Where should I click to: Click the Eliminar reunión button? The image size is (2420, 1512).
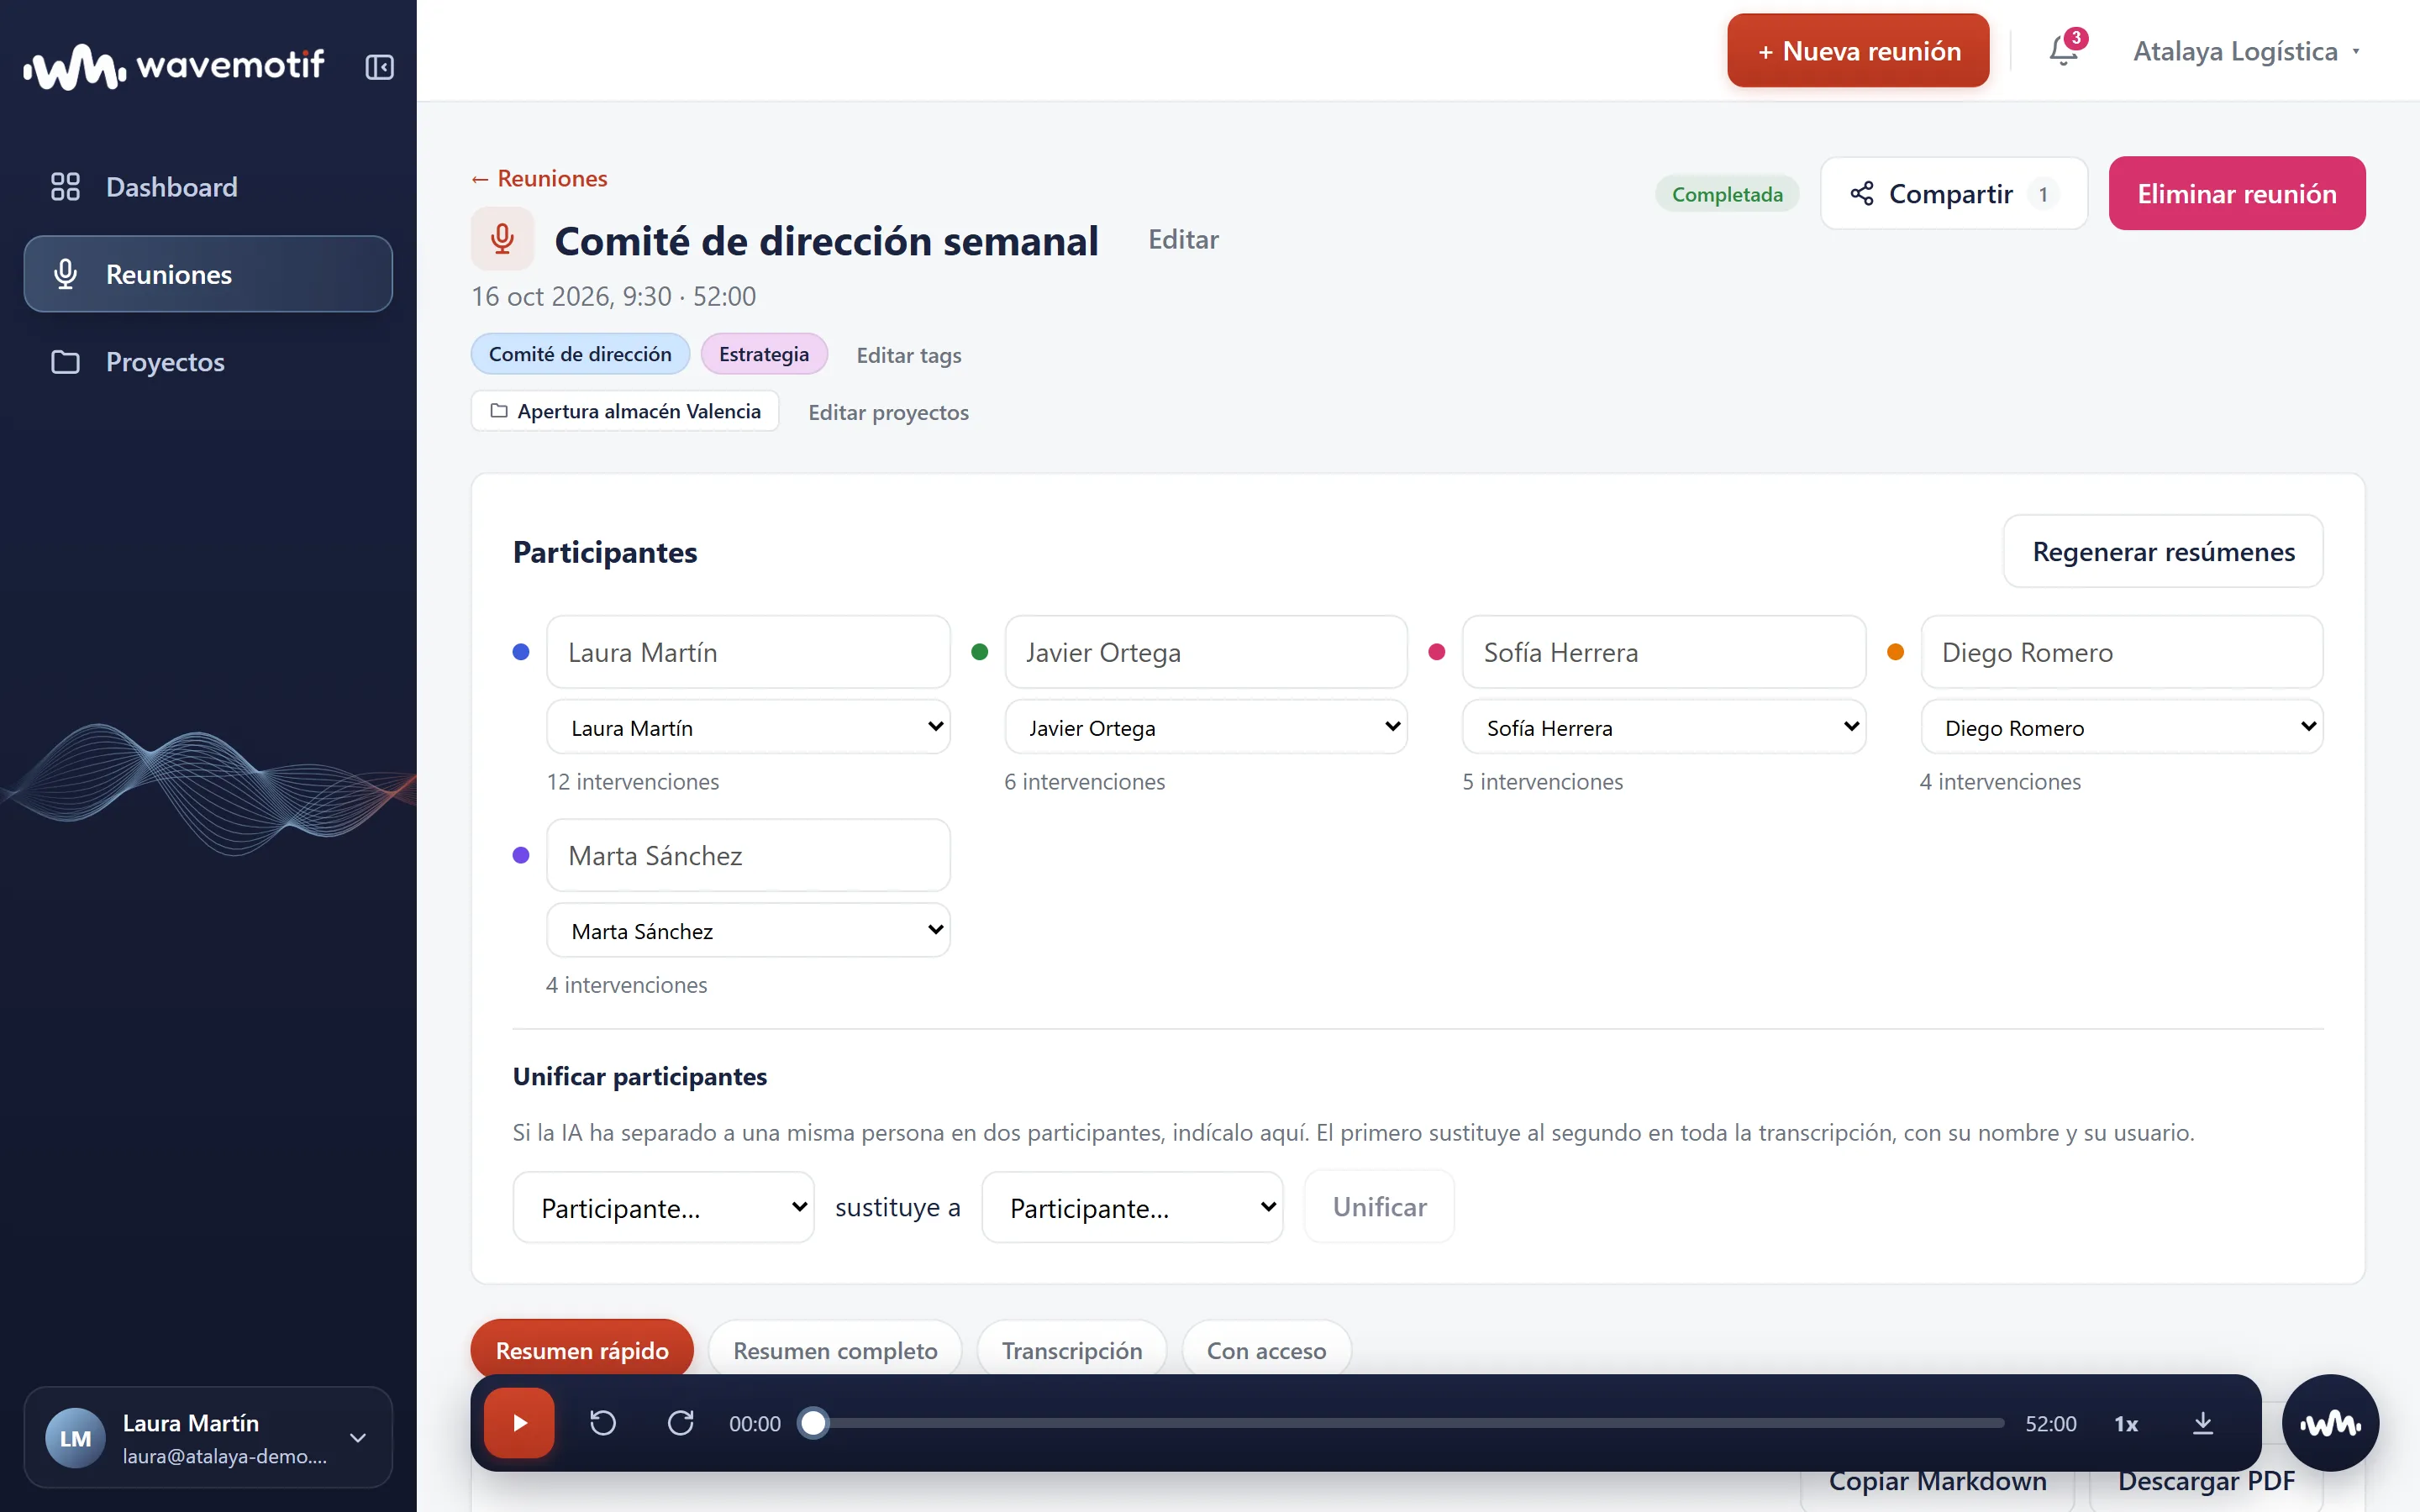click(x=2237, y=193)
